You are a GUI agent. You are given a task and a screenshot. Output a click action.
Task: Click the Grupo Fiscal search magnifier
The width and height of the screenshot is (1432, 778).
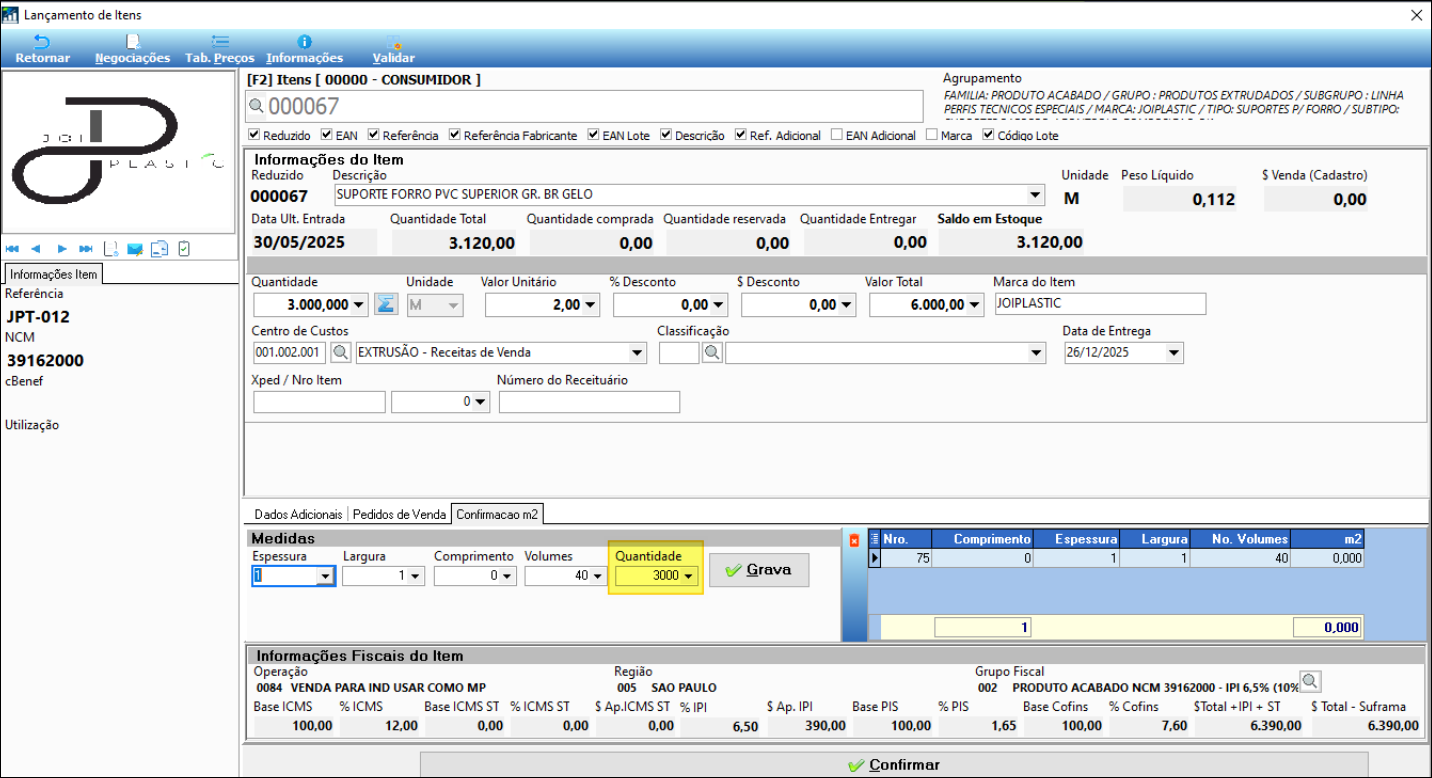pyautogui.click(x=1310, y=682)
